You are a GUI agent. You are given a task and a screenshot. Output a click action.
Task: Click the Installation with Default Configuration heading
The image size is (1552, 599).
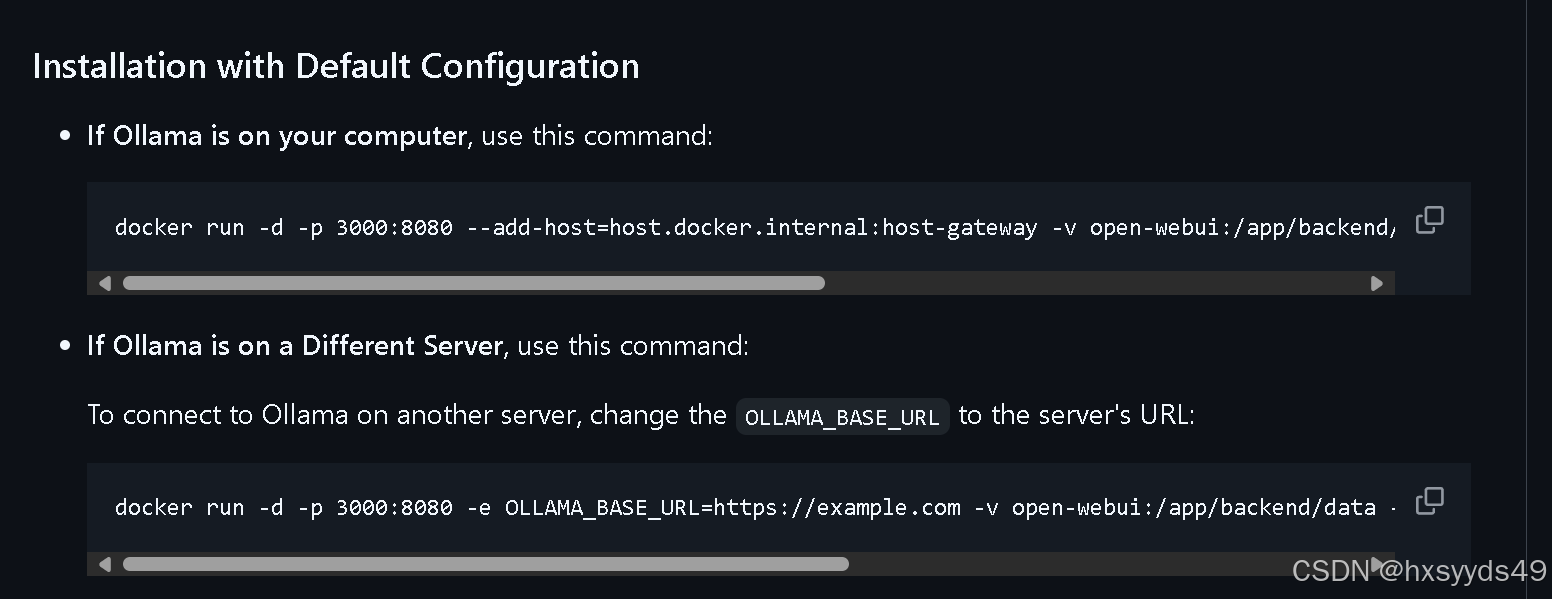pyautogui.click(x=336, y=66)
